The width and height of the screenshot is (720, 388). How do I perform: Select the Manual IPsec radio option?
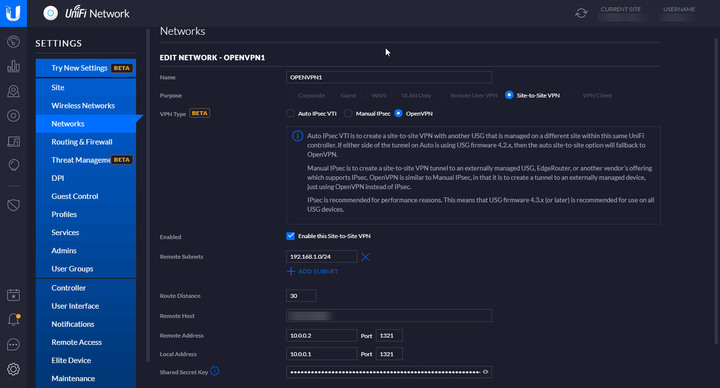[348, 113]
